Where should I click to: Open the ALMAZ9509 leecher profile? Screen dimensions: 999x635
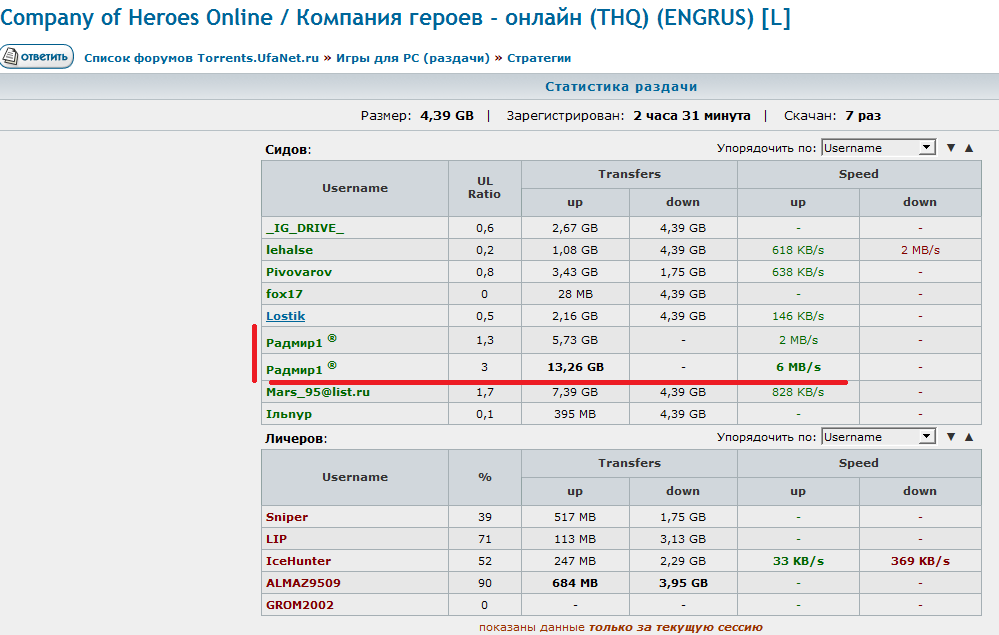coord(303,583)
